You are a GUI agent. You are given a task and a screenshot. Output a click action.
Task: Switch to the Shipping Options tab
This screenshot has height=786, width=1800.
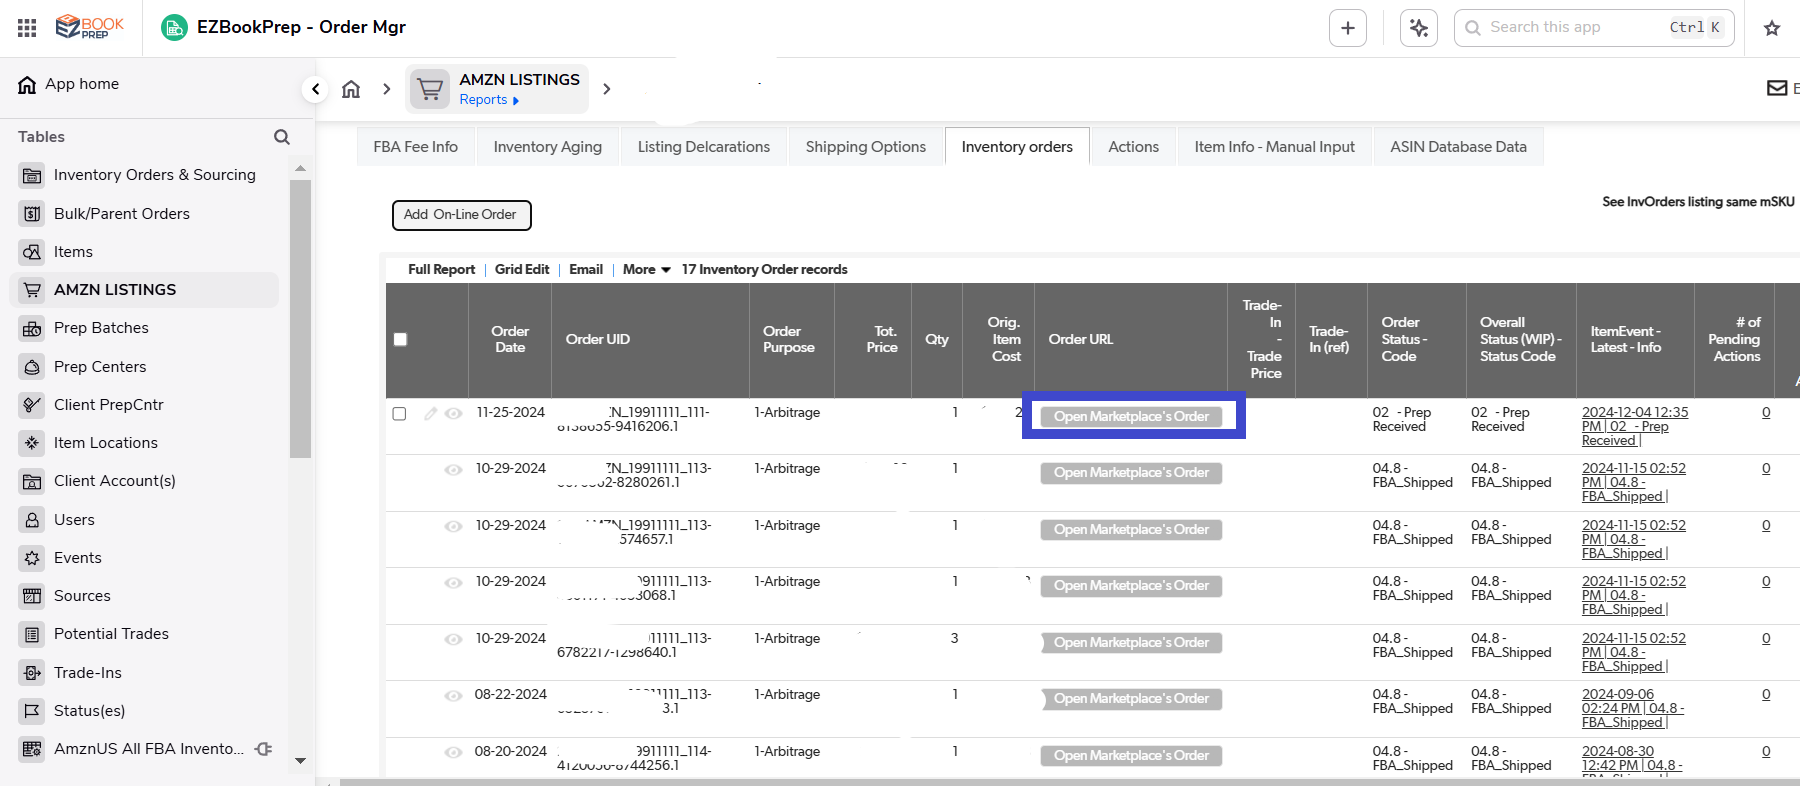tap(866, 147)
